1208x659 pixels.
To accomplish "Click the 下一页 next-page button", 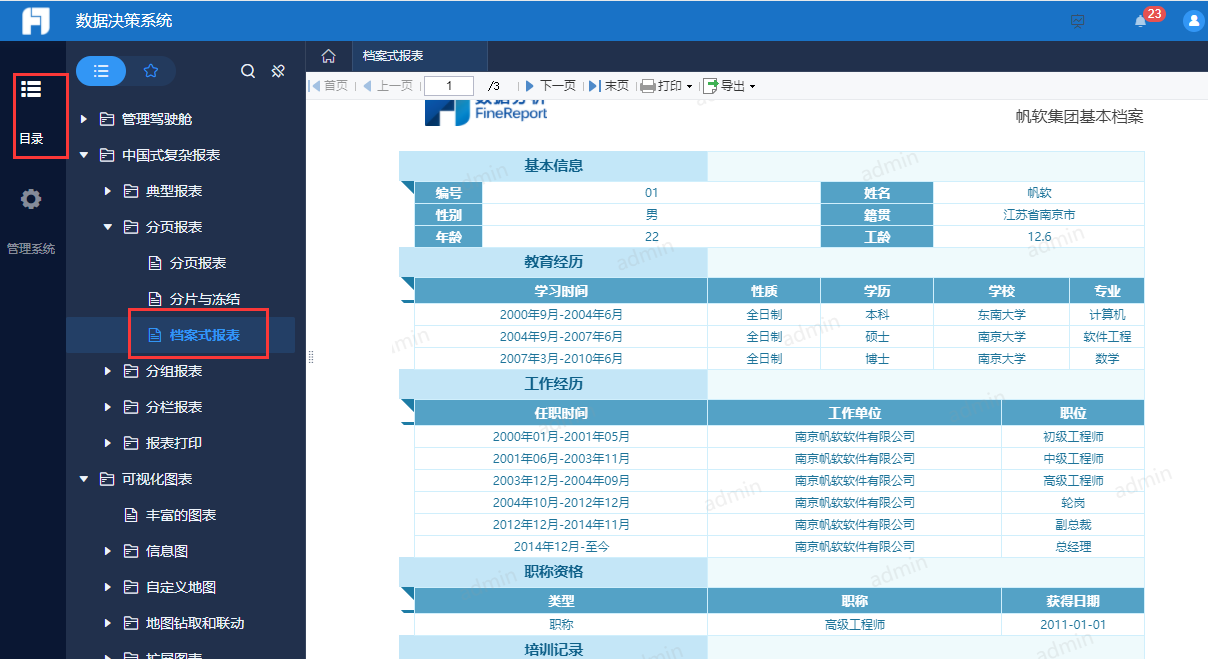I will tap(551, 86).
